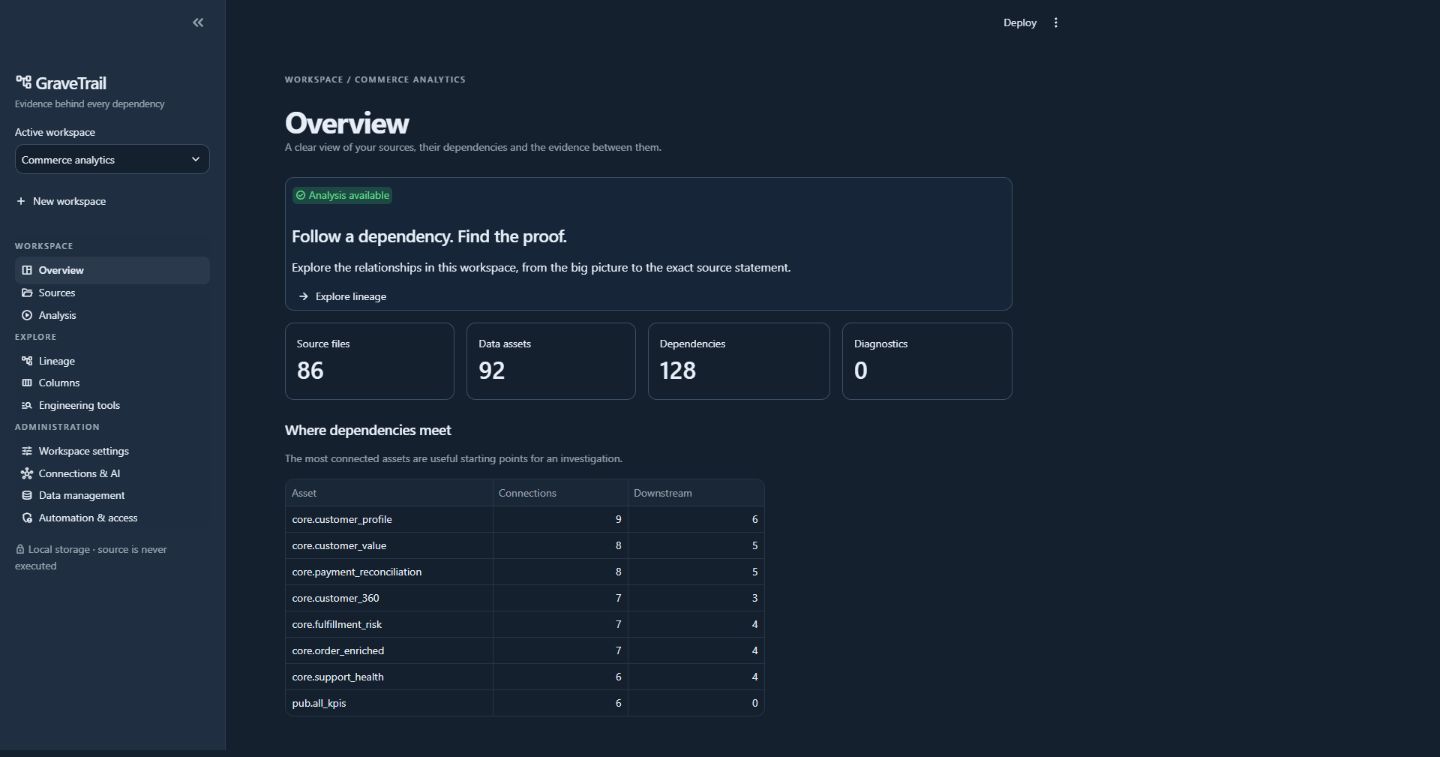The height and width of the screenshot is (757, 1440).
Task: Click the green check Analysis available badge
Action: 342,196
